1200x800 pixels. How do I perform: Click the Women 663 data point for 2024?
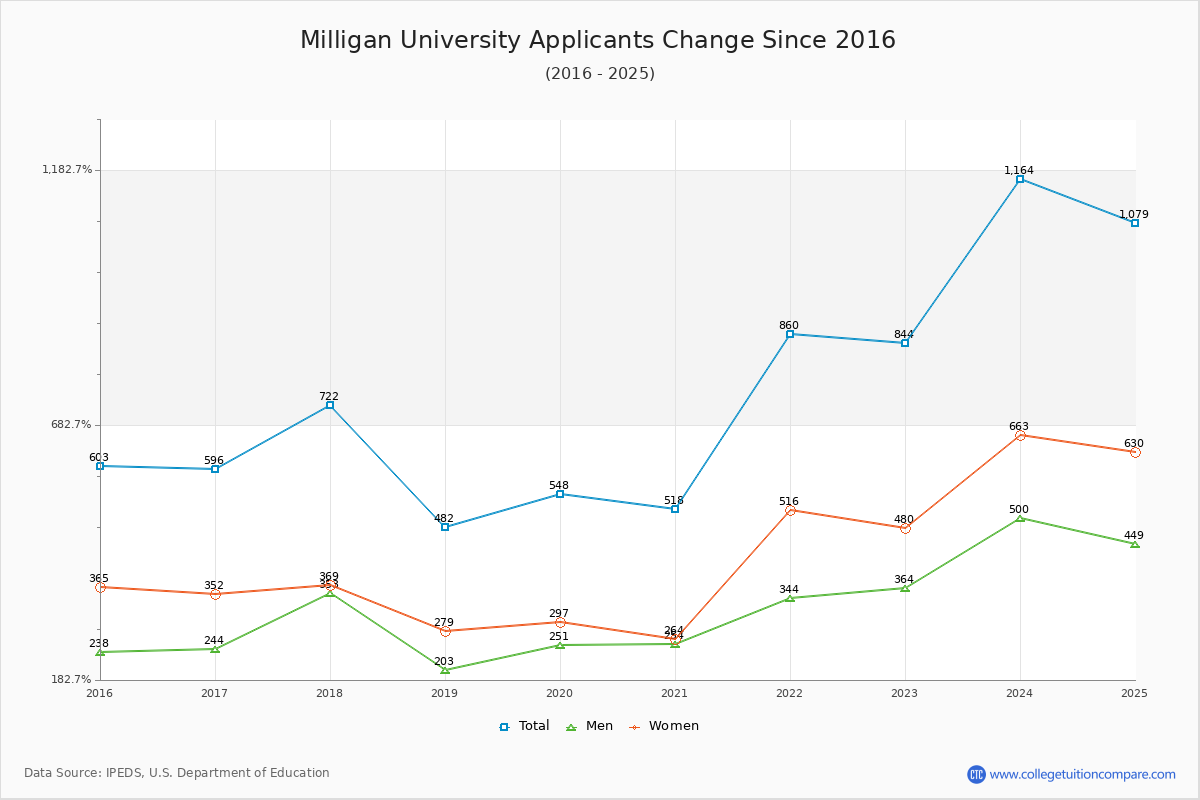pos(1020,435)
